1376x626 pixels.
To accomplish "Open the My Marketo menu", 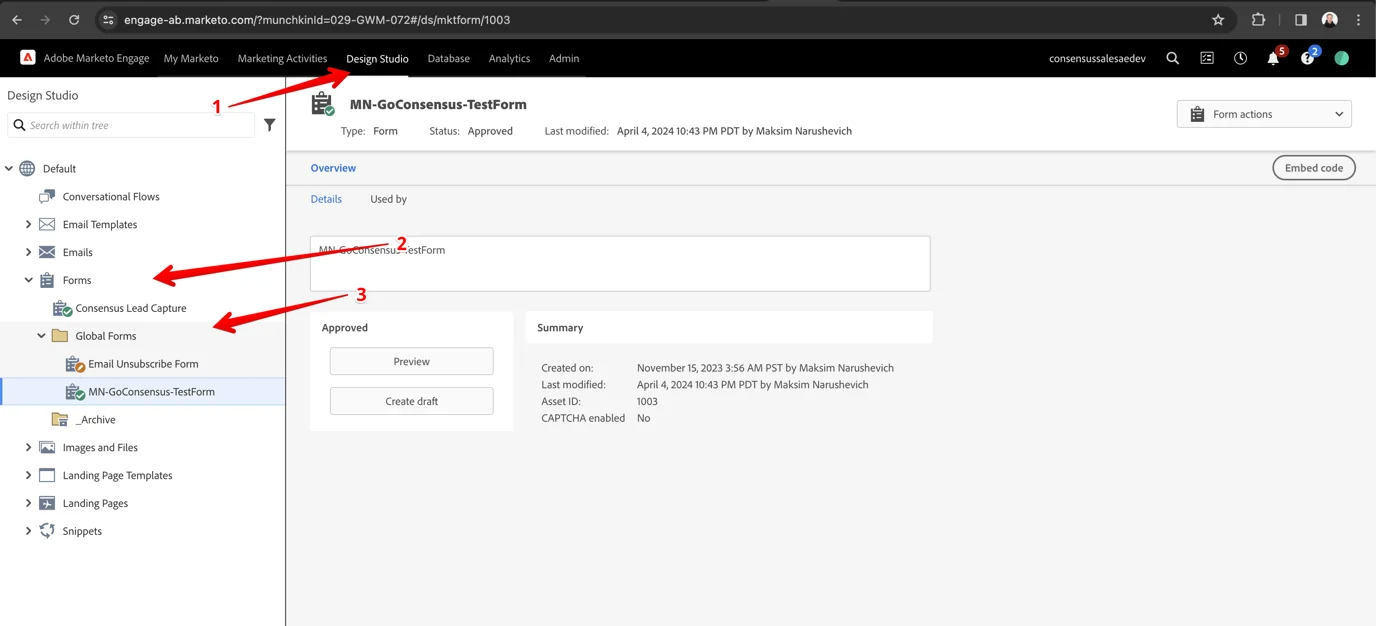I will click(x=191, y=58).
